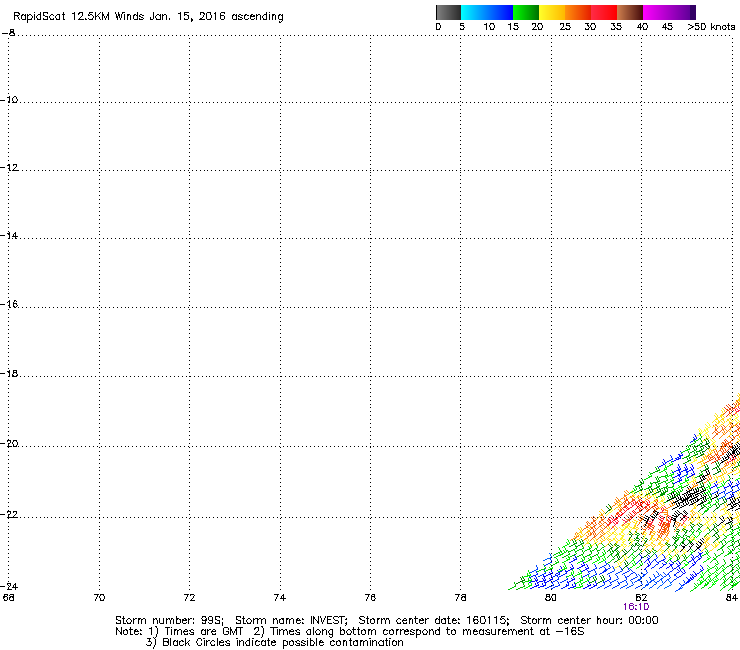Screen dimensions: 740x650
Task: Click the '-8' latitude axis label
Action: pos(8,33)
